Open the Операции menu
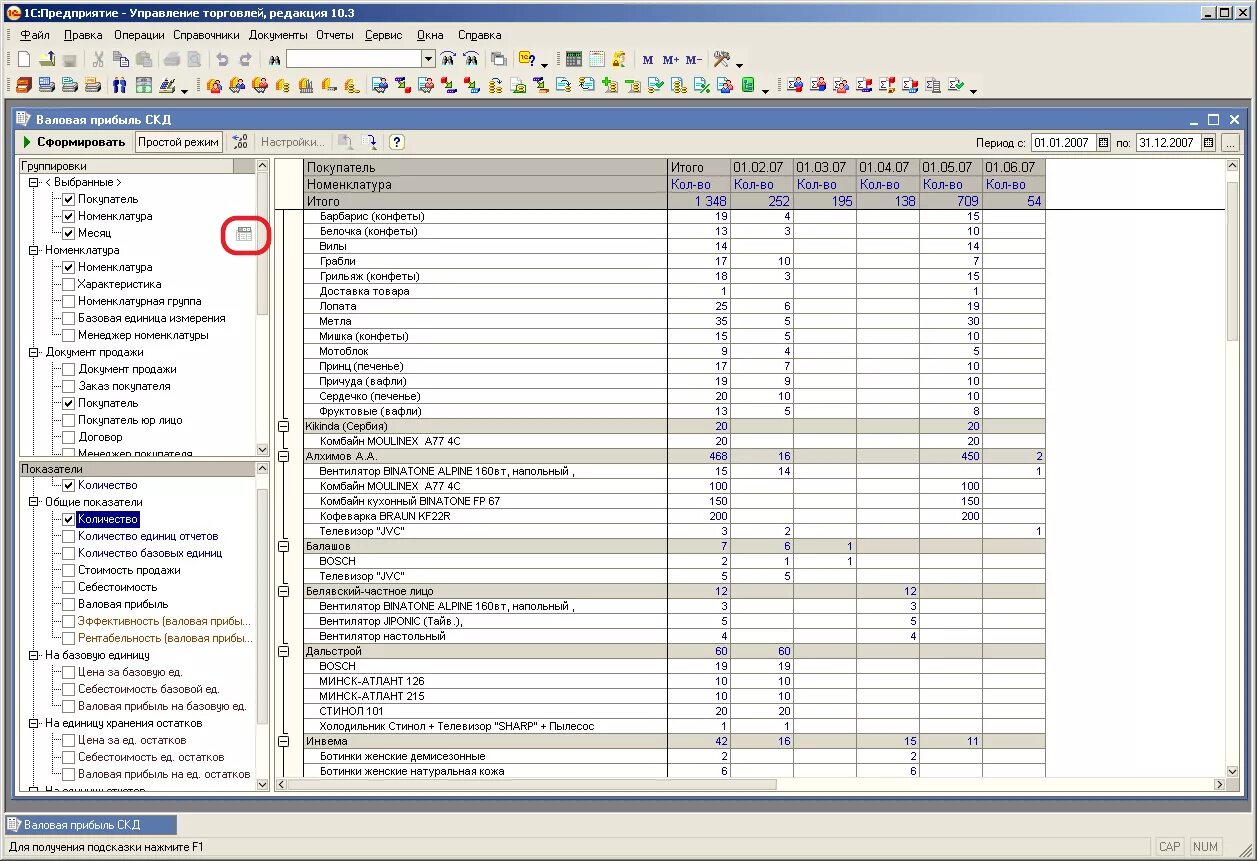This screenshot has height=861, width=1257. pos(139,35)
